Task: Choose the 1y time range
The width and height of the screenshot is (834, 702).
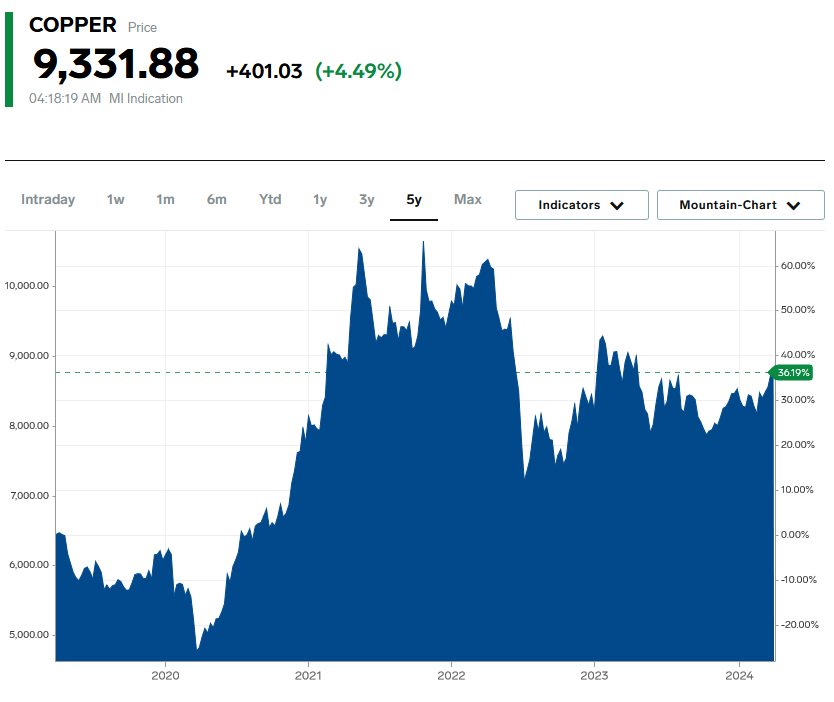Action: click(x=320, y=199)
